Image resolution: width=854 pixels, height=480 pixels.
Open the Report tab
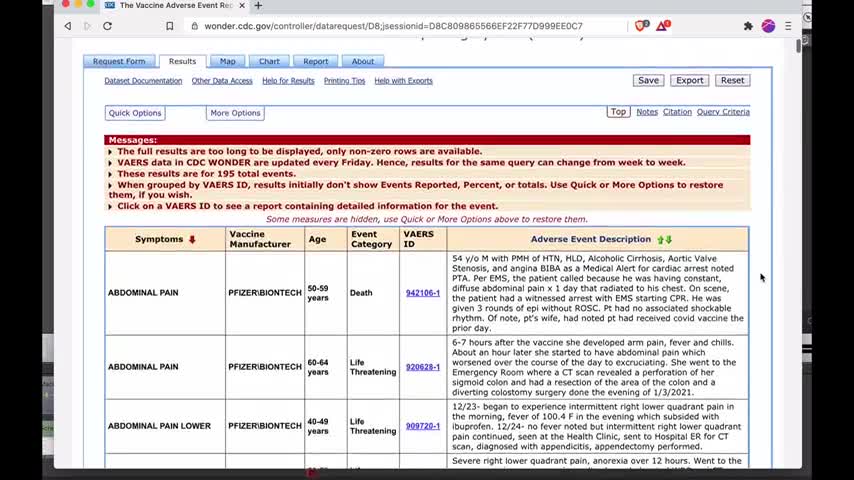315,61
